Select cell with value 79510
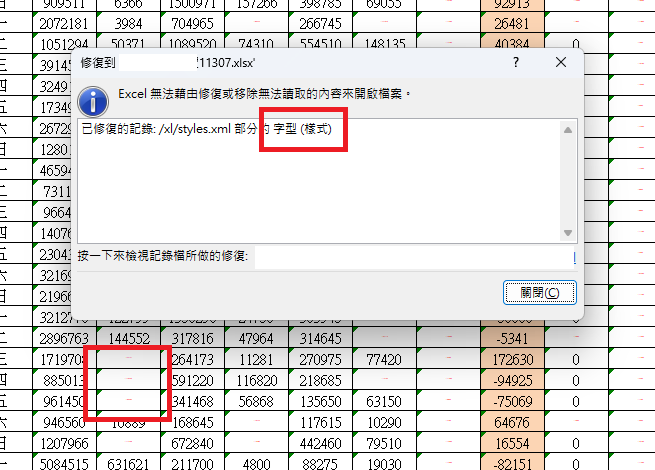Screen dimensions: 655x470 coord(384,443)
